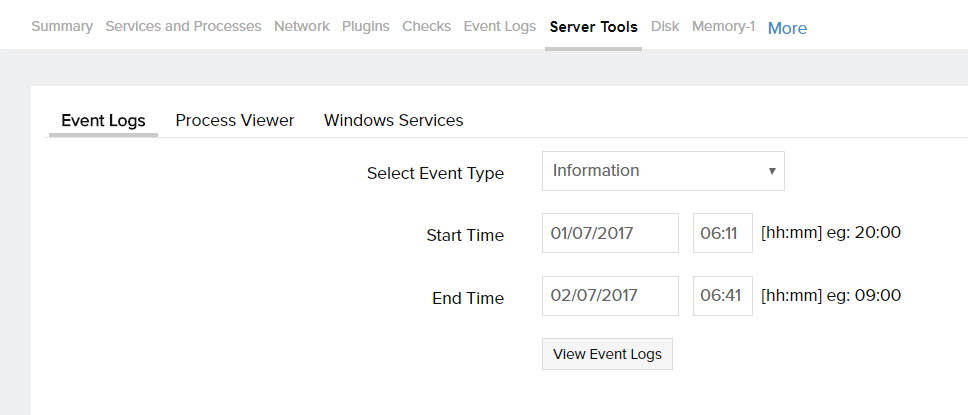The height and width of the screenshot is (415, 968).
Task: Expand the More tabs link
Action: click(x=787, y=28)
